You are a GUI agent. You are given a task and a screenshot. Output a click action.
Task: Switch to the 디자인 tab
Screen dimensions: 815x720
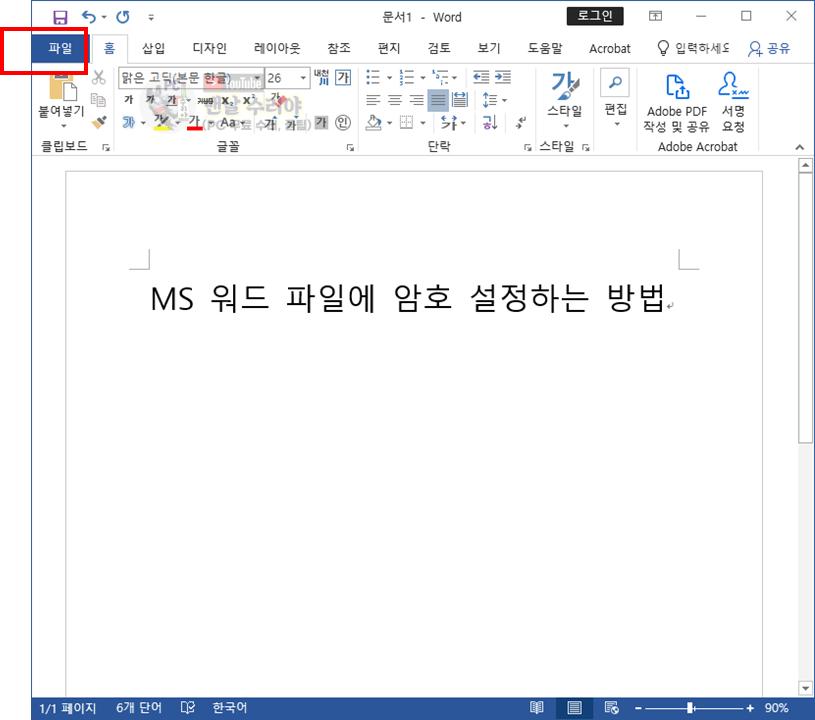pyautogui.click(x=209, y=48)
